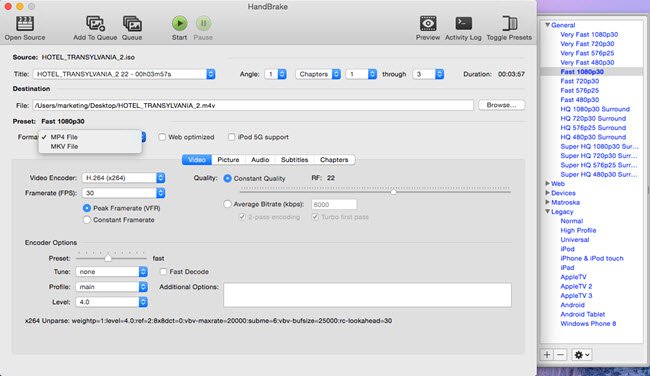Click the Additional Options text box
The width and height of the screenshot is (650, 376).
(367, 295)
